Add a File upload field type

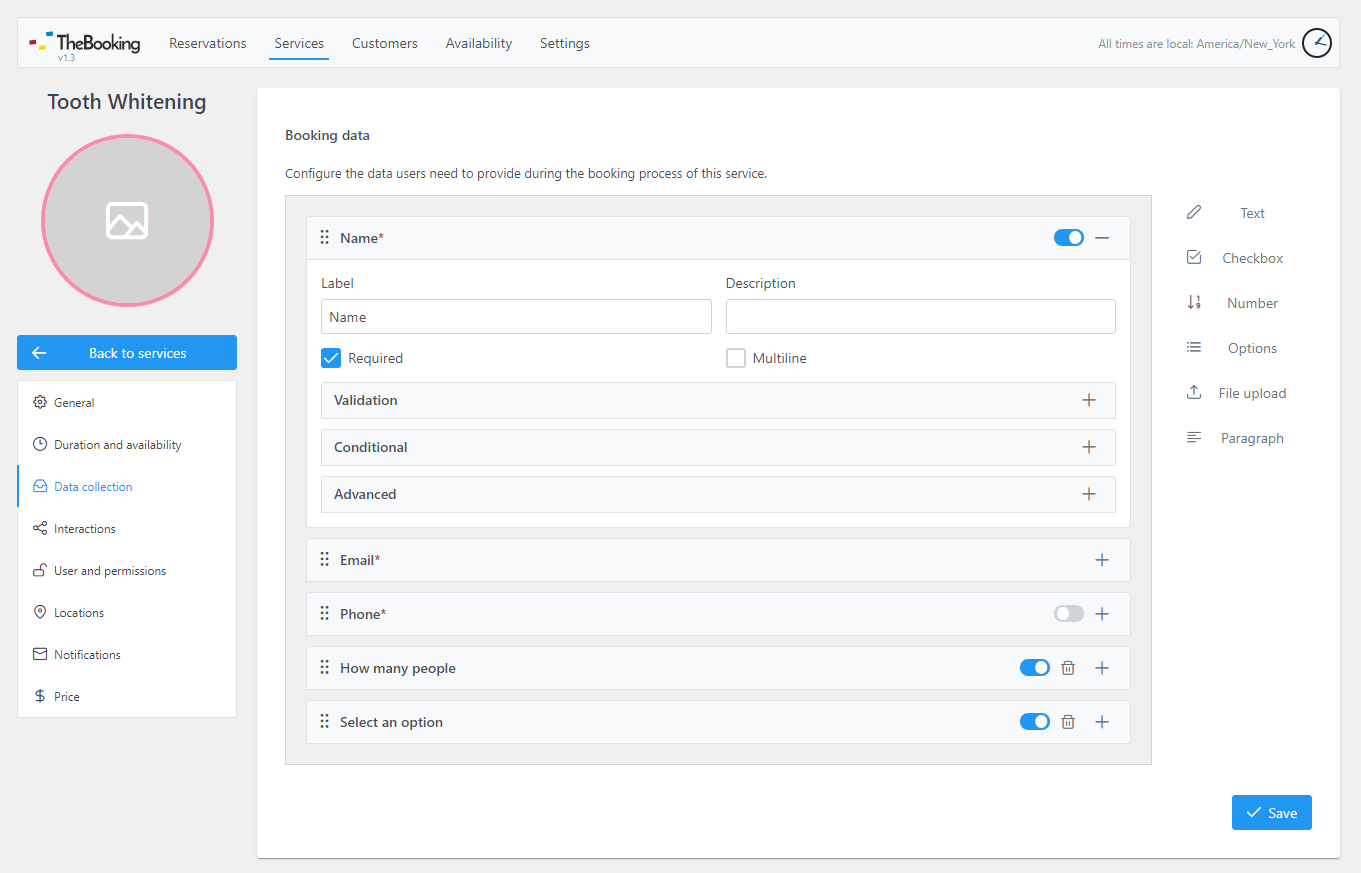click(1236, 393)
